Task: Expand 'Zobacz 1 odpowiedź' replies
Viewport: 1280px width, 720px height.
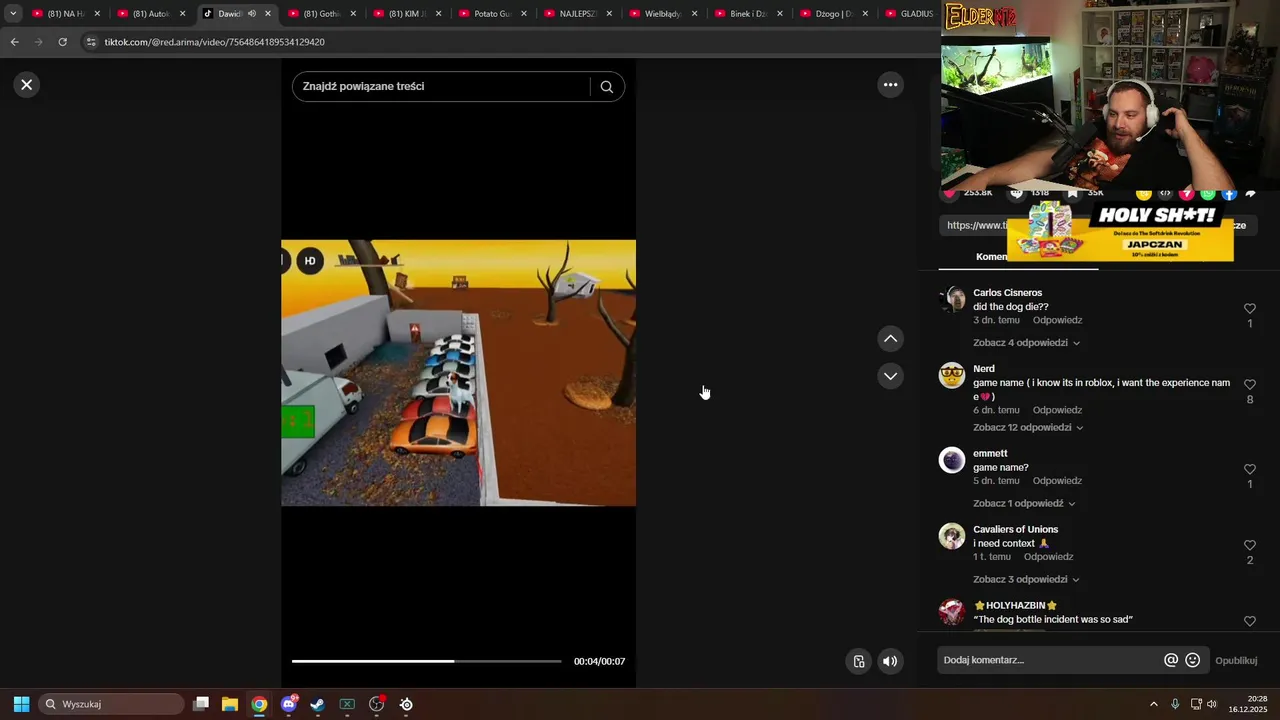Action: (x=1024, y=504)
